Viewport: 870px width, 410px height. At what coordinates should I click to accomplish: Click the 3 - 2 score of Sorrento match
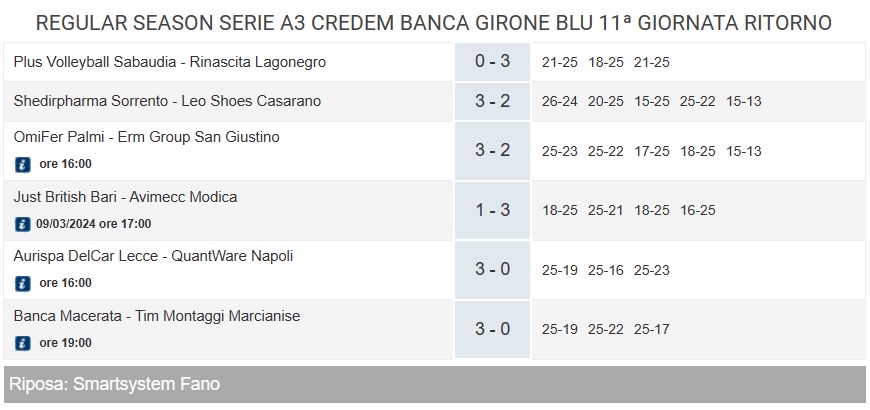pyautogui.click(x=492, y=101)
